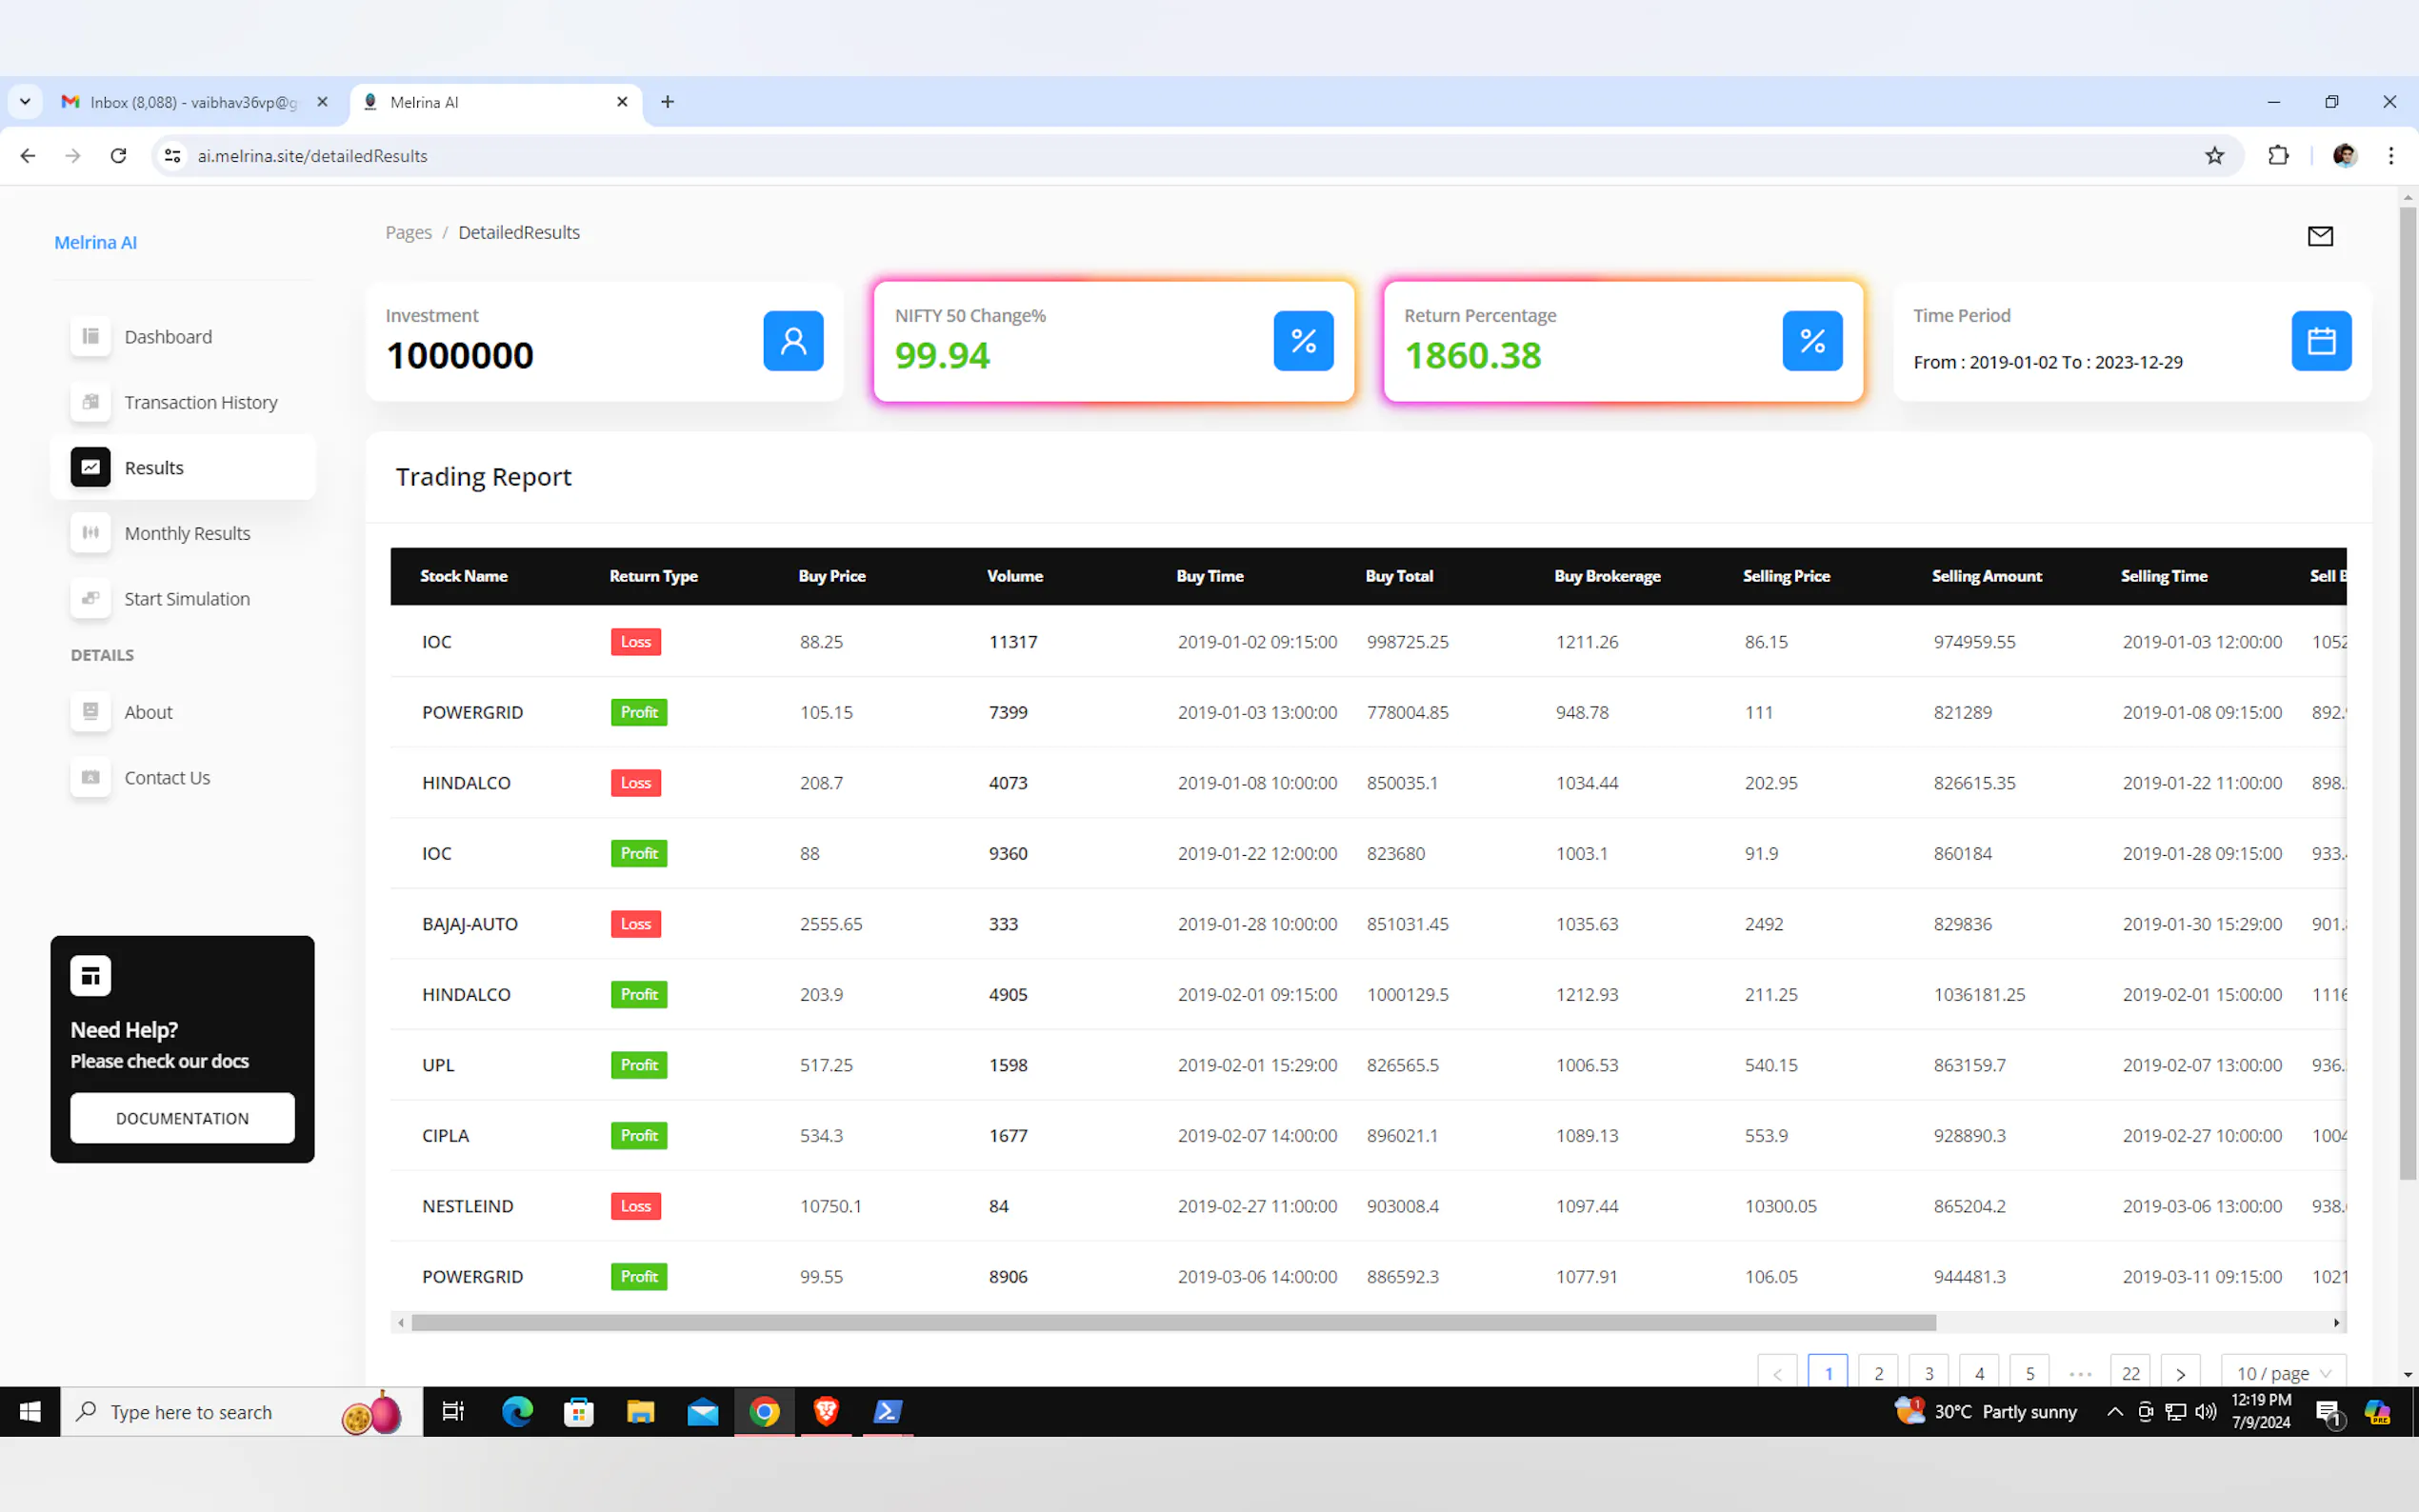The width and height of the screenshot is (2419, 1512).
Task: Open the Chrome extensions puzzle icon
Action: pyautogui.click(x=2278, y=156)
